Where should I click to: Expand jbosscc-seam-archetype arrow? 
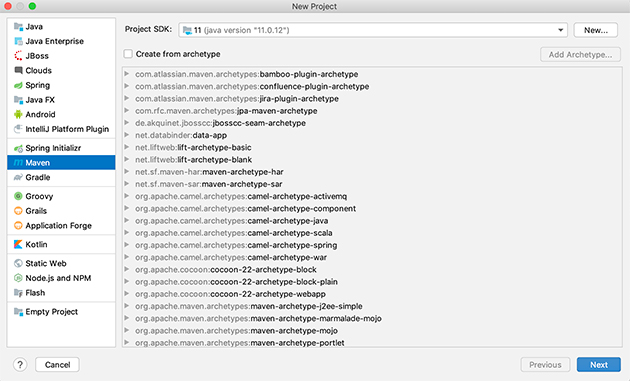point(127,123)
